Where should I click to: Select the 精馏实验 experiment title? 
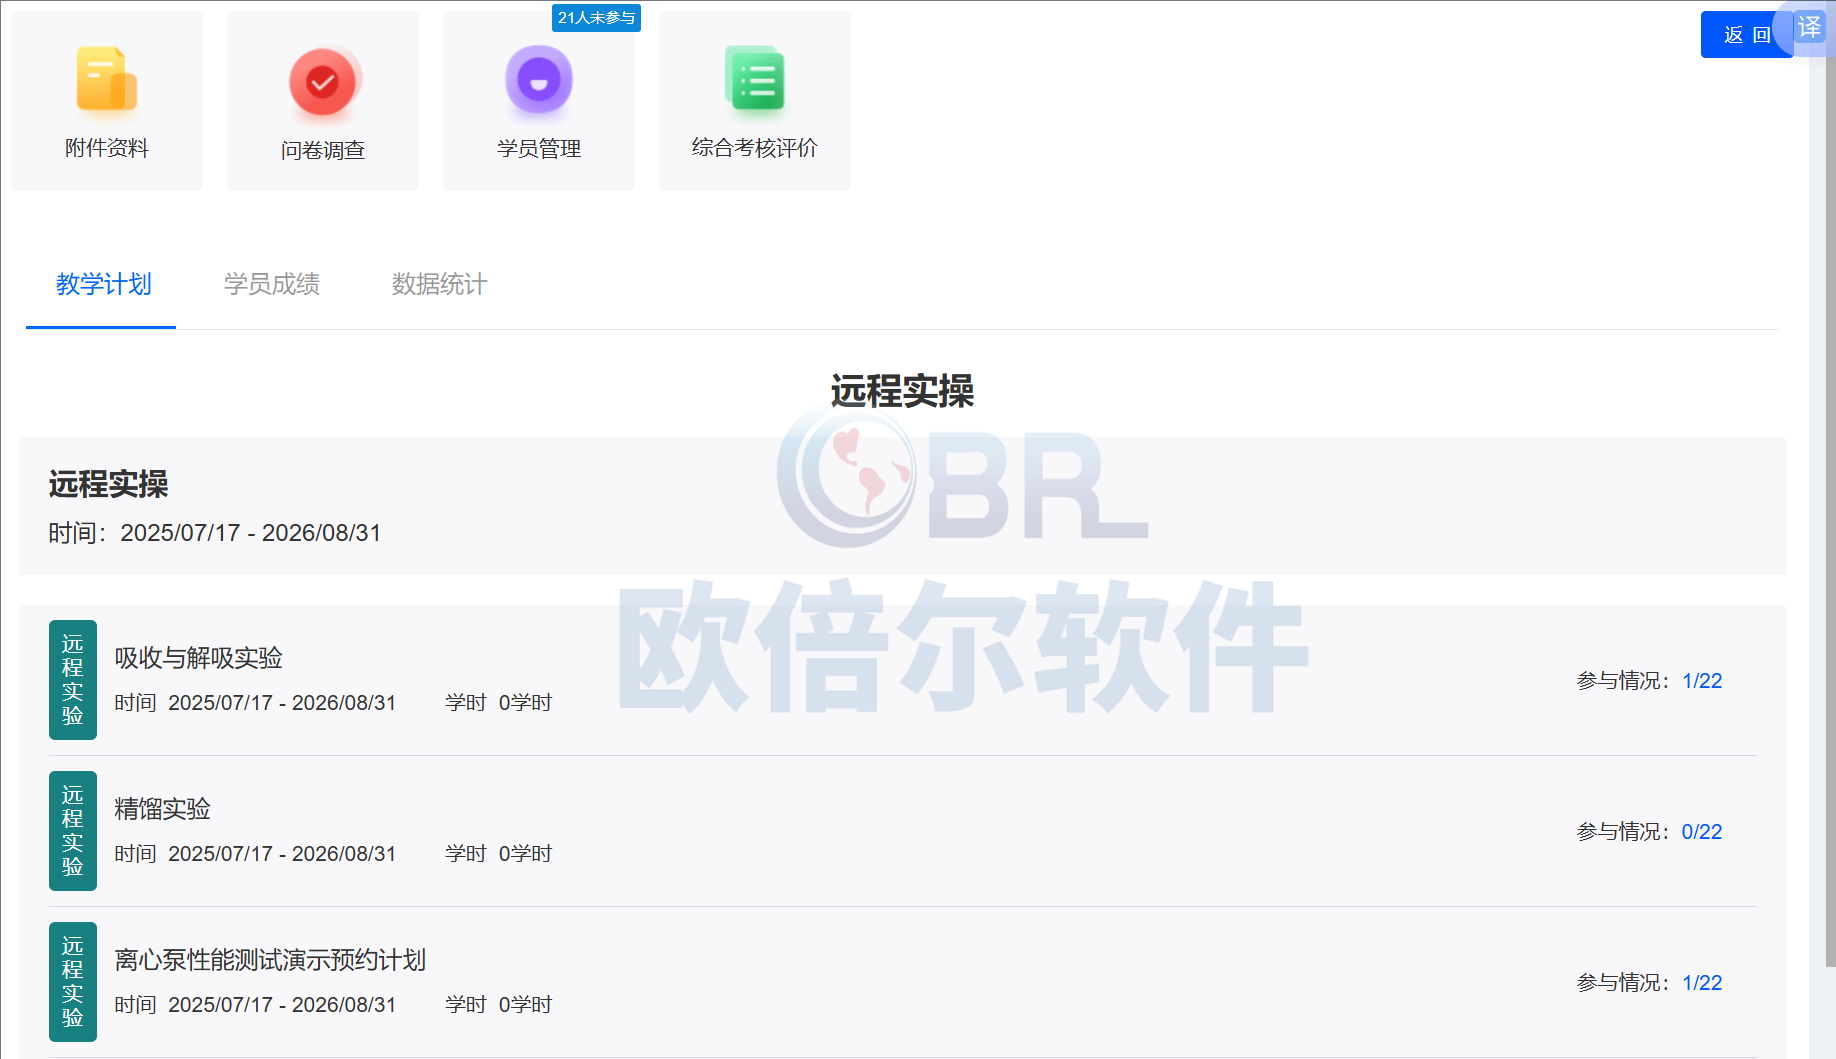point(162,809)
